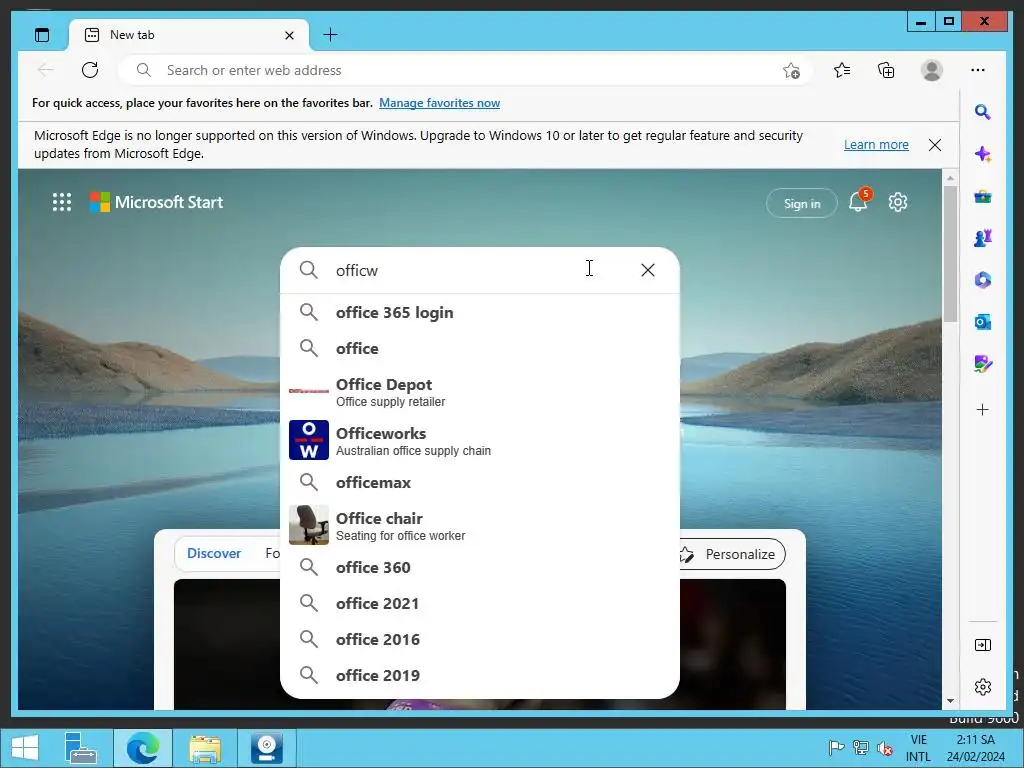Select office 2021 suggestion
Viewport: 1024px width, 768px height.
480,603
